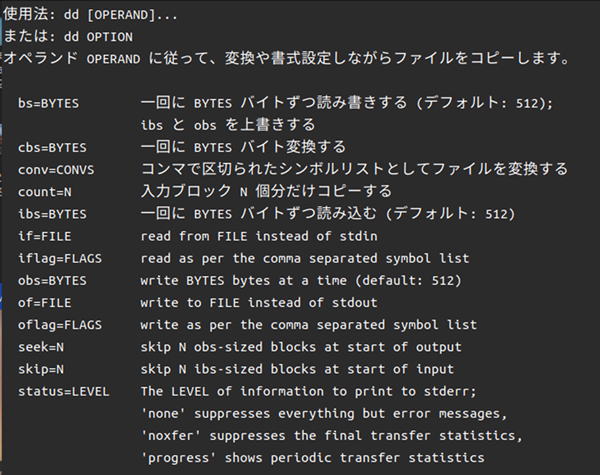Click the status=LEVEL operand text
Image resolution: width=600 pixels, height=475 pixels.
click(x=64, y=390)
